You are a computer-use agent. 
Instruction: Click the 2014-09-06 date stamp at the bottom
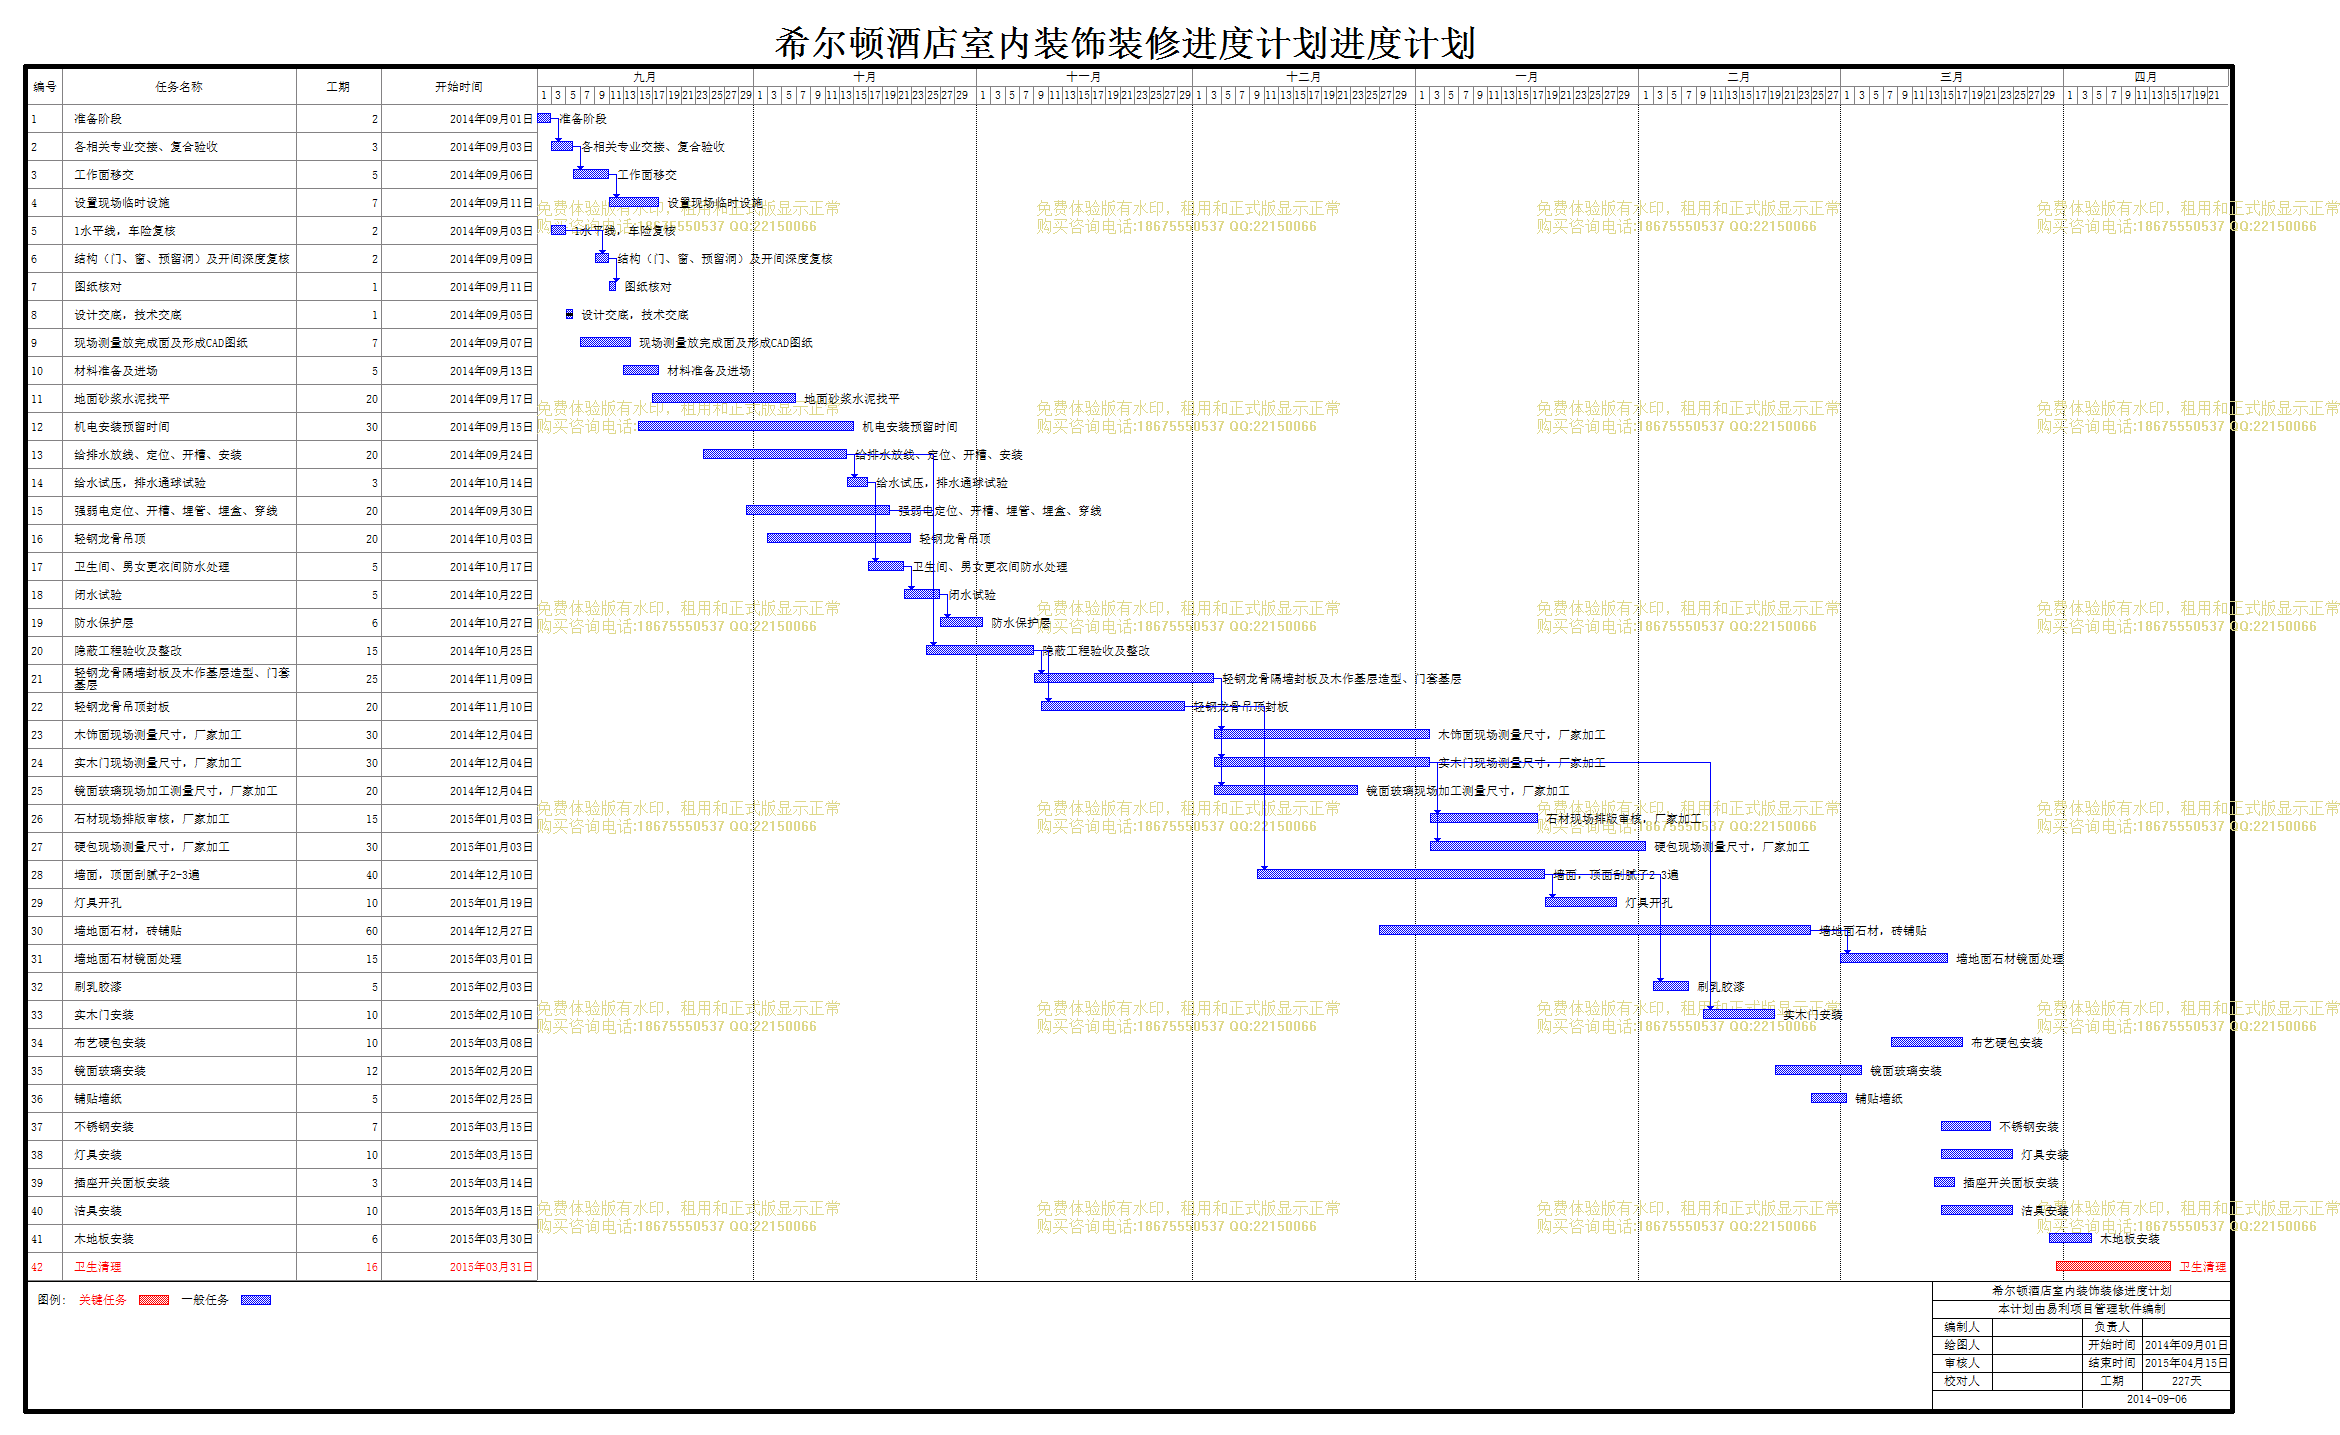coord(2157,1399)
